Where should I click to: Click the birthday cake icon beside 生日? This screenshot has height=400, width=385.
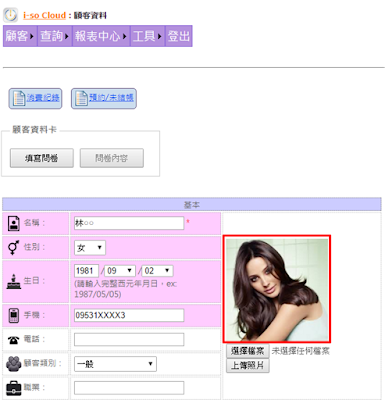[x=14, y=281]
